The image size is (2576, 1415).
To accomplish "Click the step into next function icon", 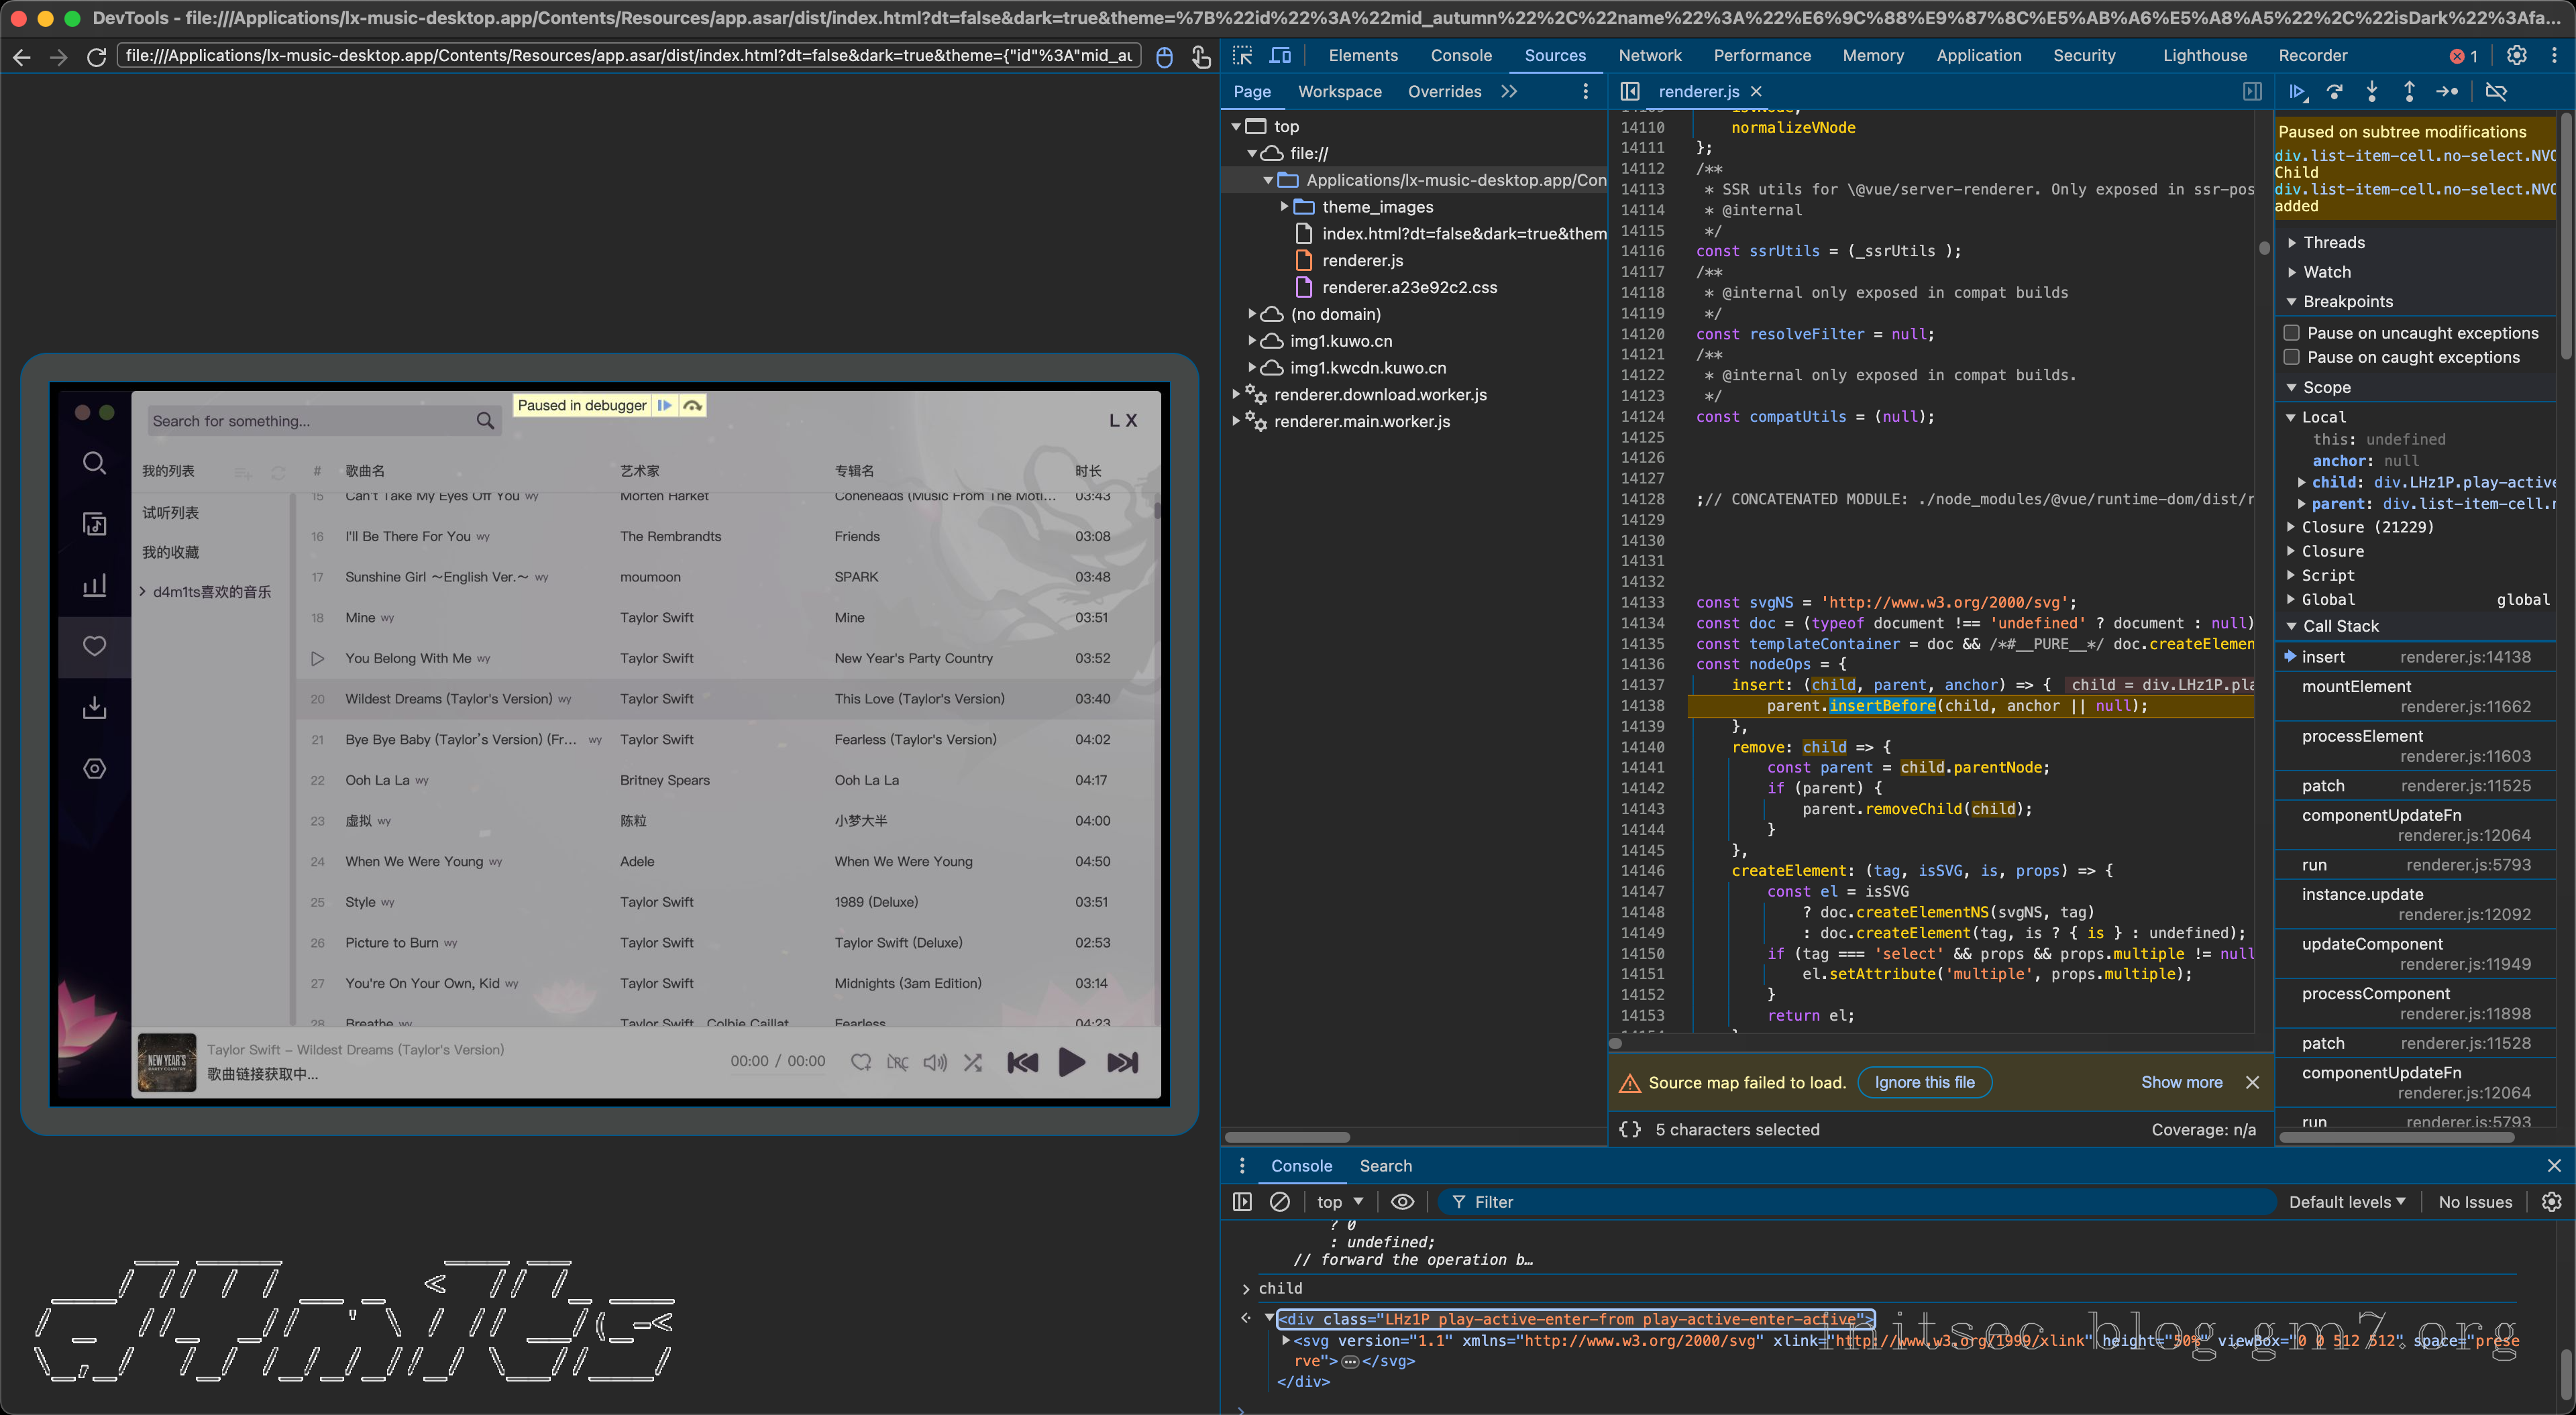I will (2372, 92).
